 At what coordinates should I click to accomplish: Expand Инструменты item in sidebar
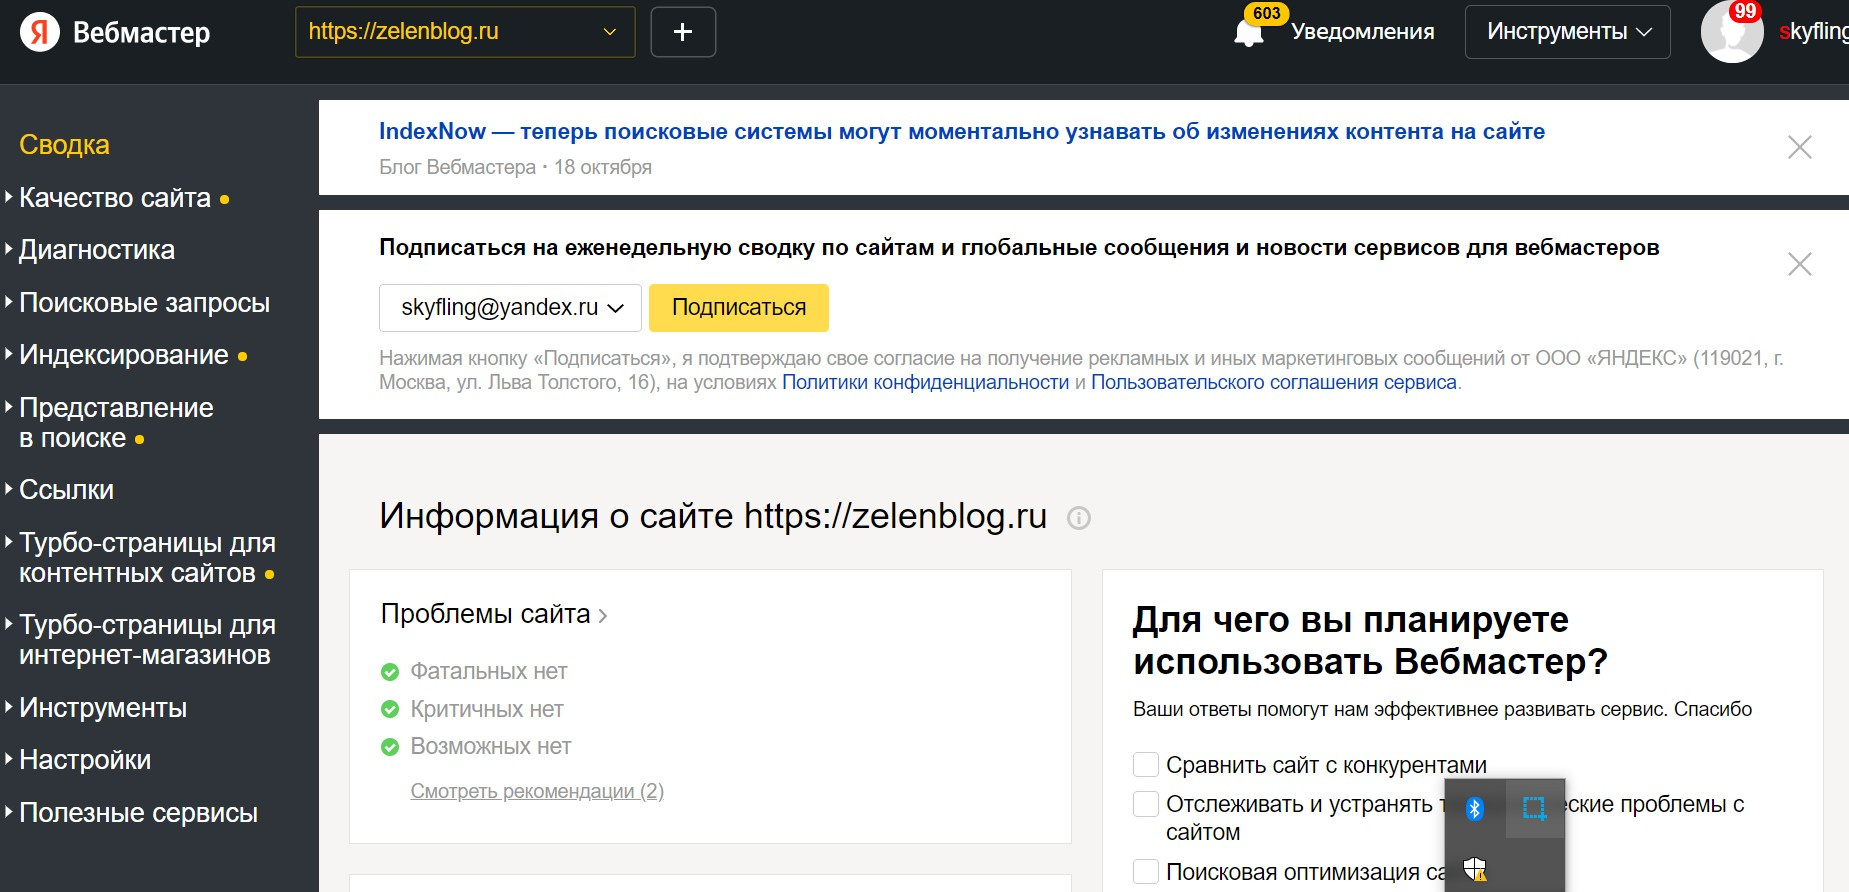click(103, 708)
